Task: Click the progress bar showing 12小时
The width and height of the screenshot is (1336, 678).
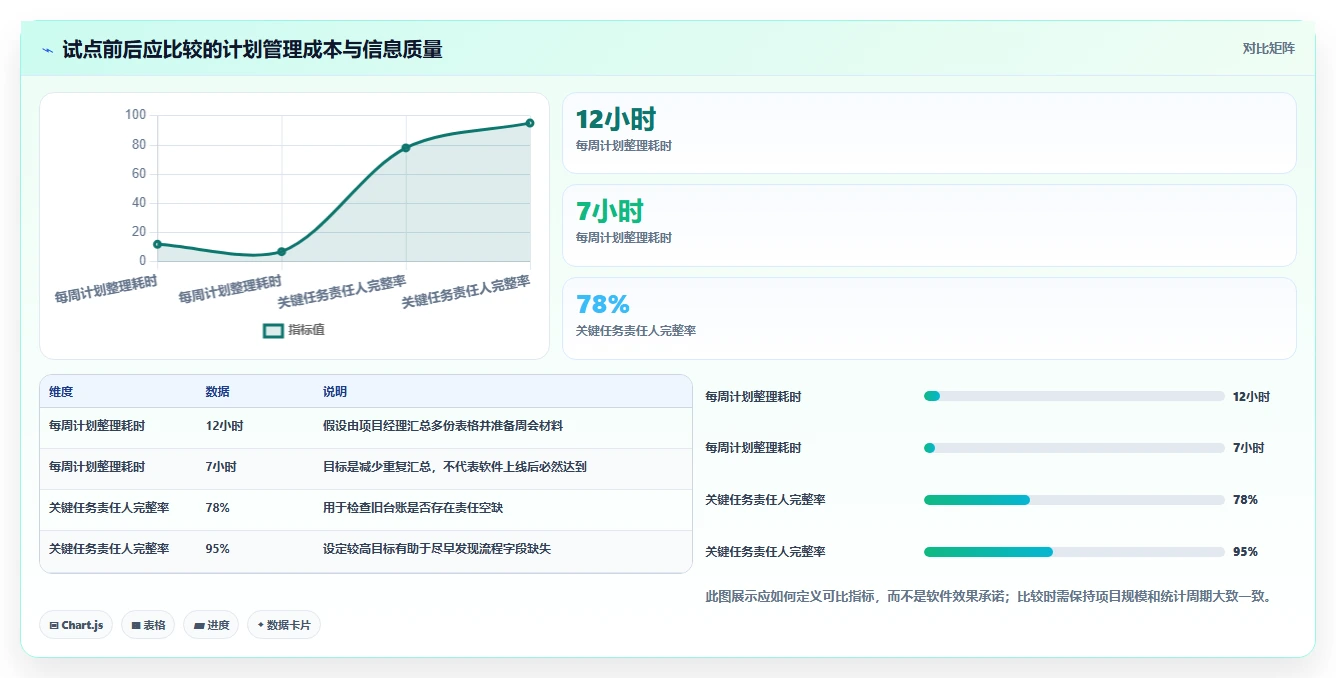Action: pos(1074,396)
